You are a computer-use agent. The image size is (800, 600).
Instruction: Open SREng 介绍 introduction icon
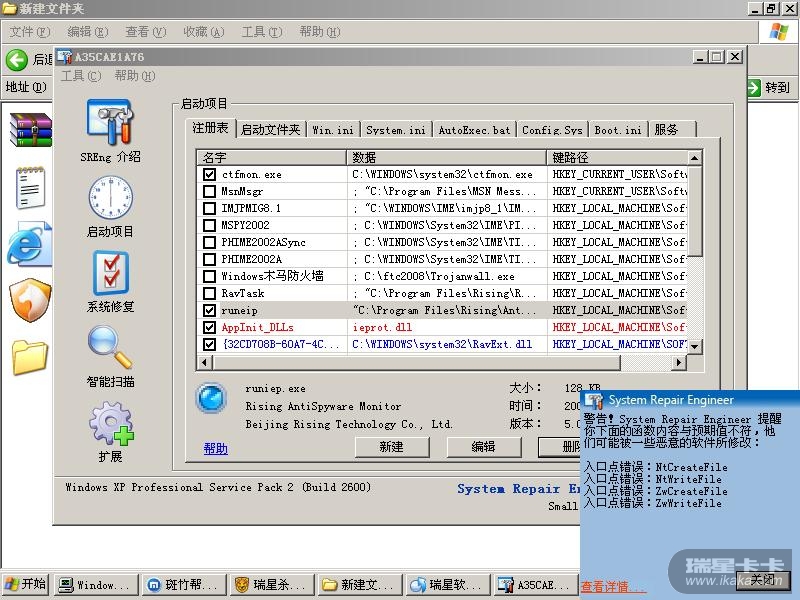pos(110,122)
